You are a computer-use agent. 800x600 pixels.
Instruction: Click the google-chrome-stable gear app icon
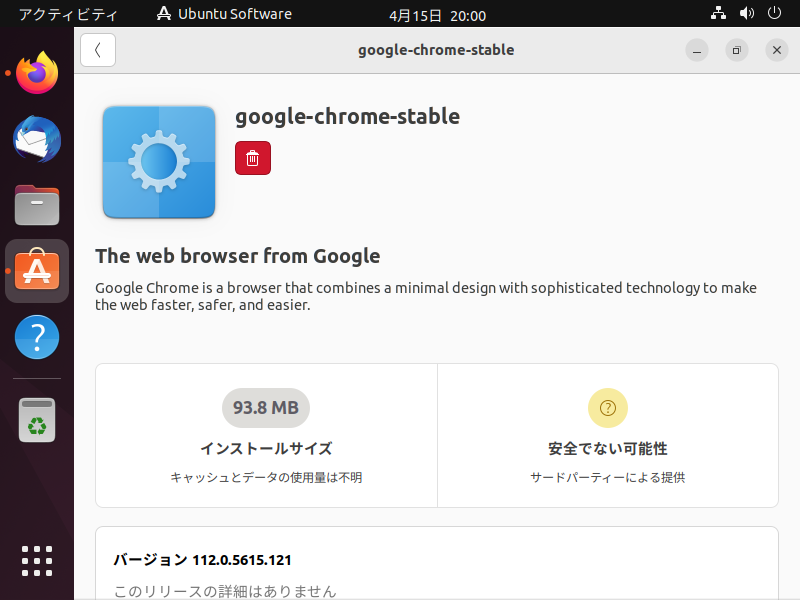click(159, 162)
